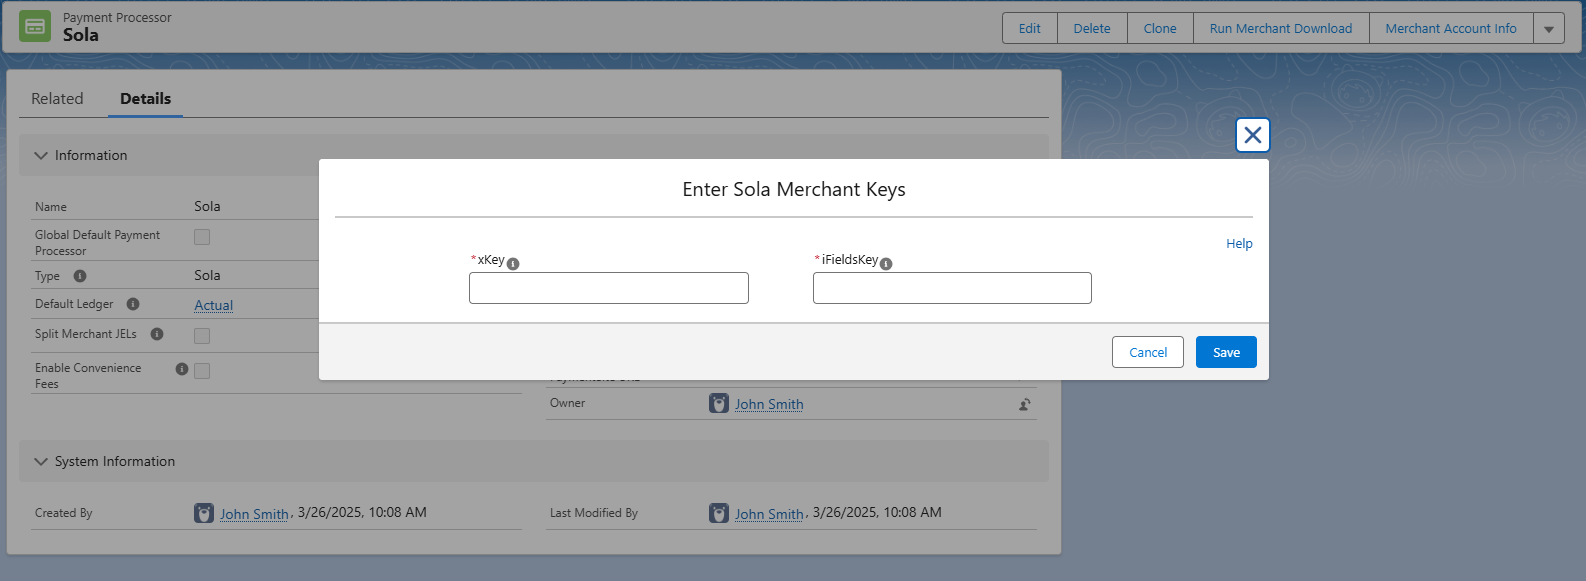Click the Owner avatar icon
Viewport: 1586px width, 581px height.
(719, 403)
